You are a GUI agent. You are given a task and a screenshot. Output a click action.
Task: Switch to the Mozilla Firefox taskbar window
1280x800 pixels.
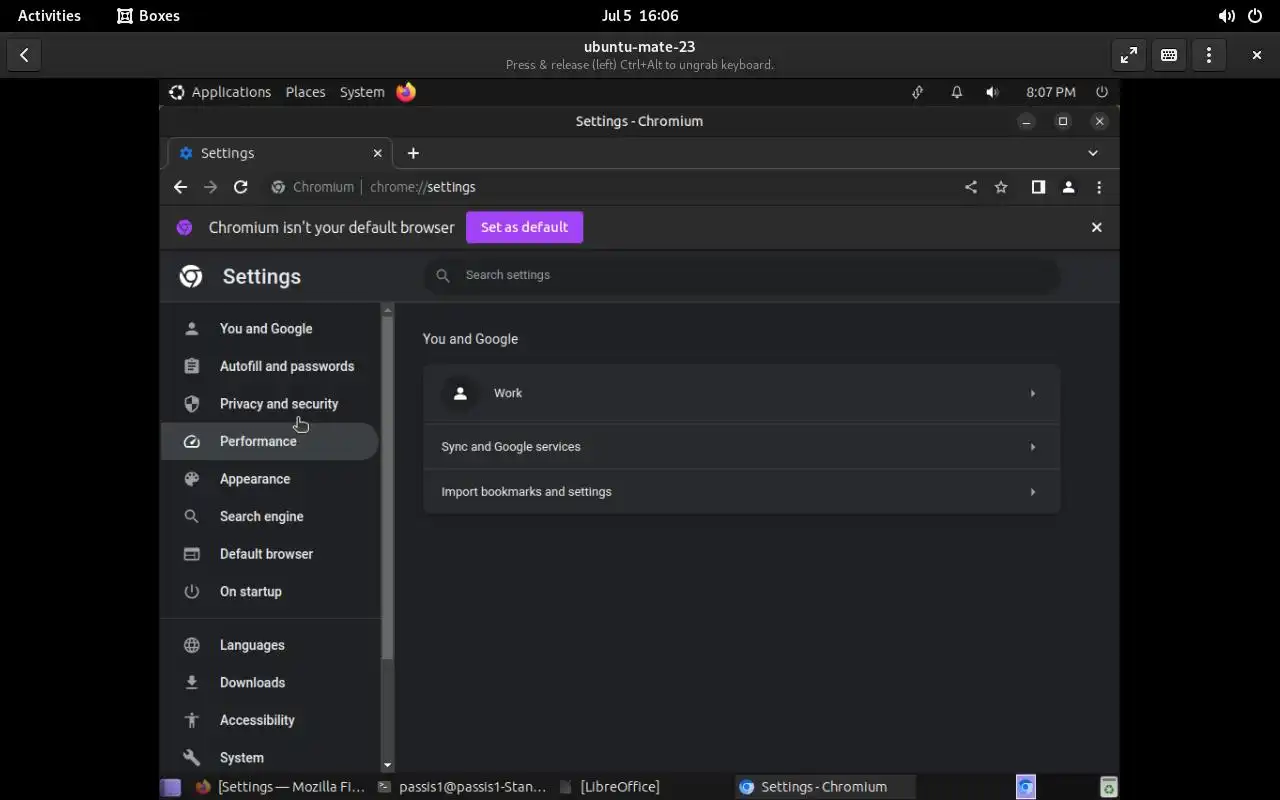281,787
